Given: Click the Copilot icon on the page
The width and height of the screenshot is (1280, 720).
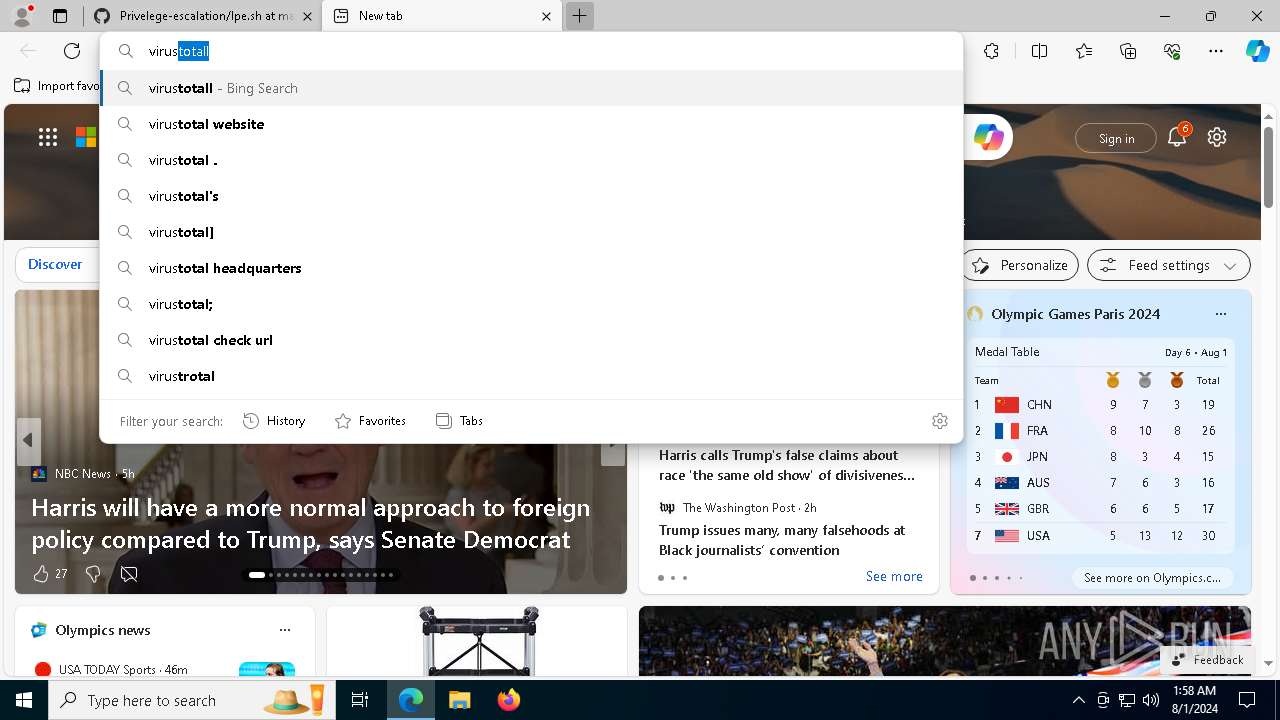Looking at the screenshot, I should (988, 138).
